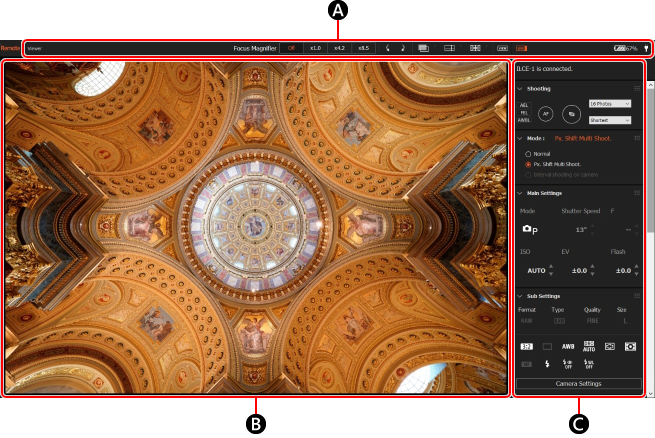Click the empty rectangle icon beside 3:2
Viewport: 655px width, 438px height.
point(547,347)
